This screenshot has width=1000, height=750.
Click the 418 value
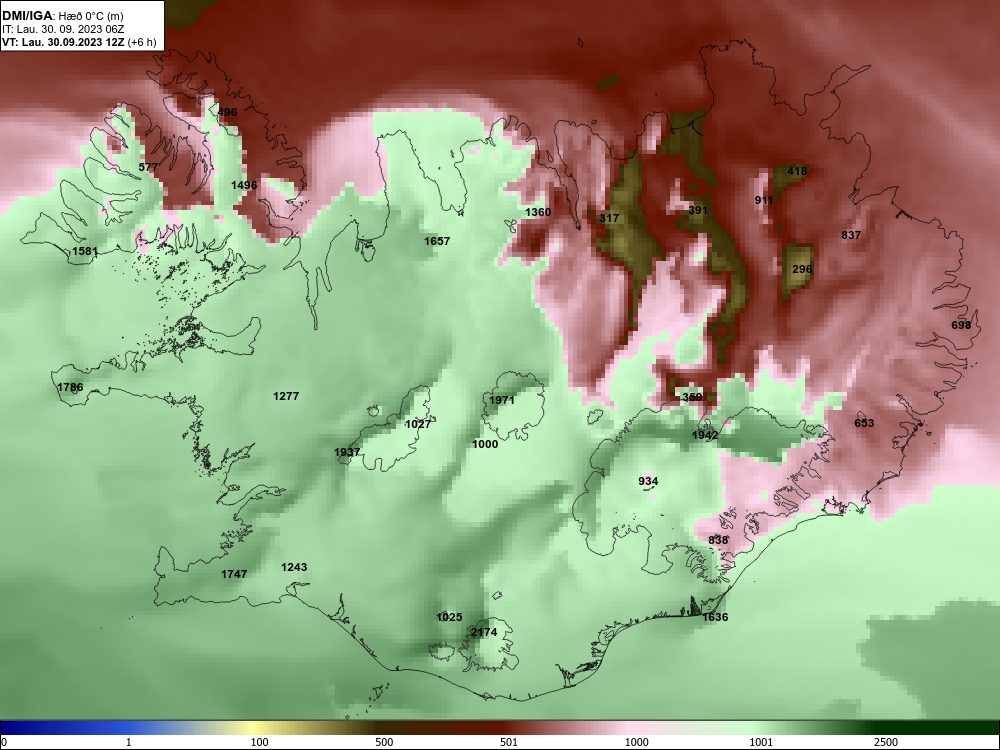tap(797, 171)
